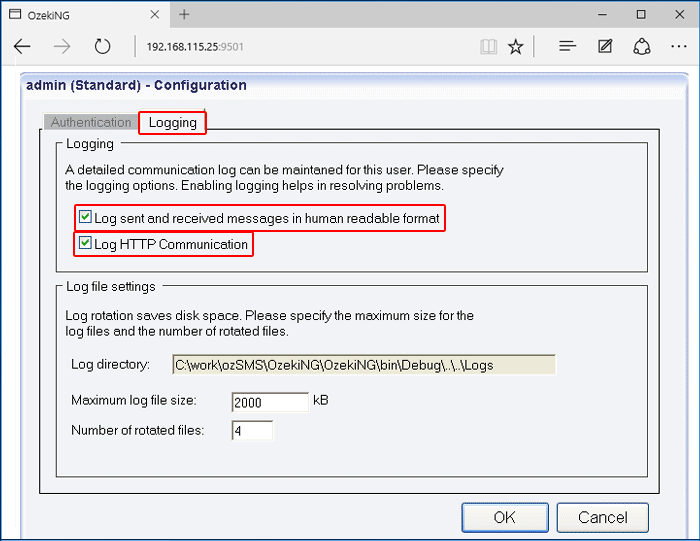Open the Hub lines icon
The height and width of the screenshot is (541, 700).
567,46
